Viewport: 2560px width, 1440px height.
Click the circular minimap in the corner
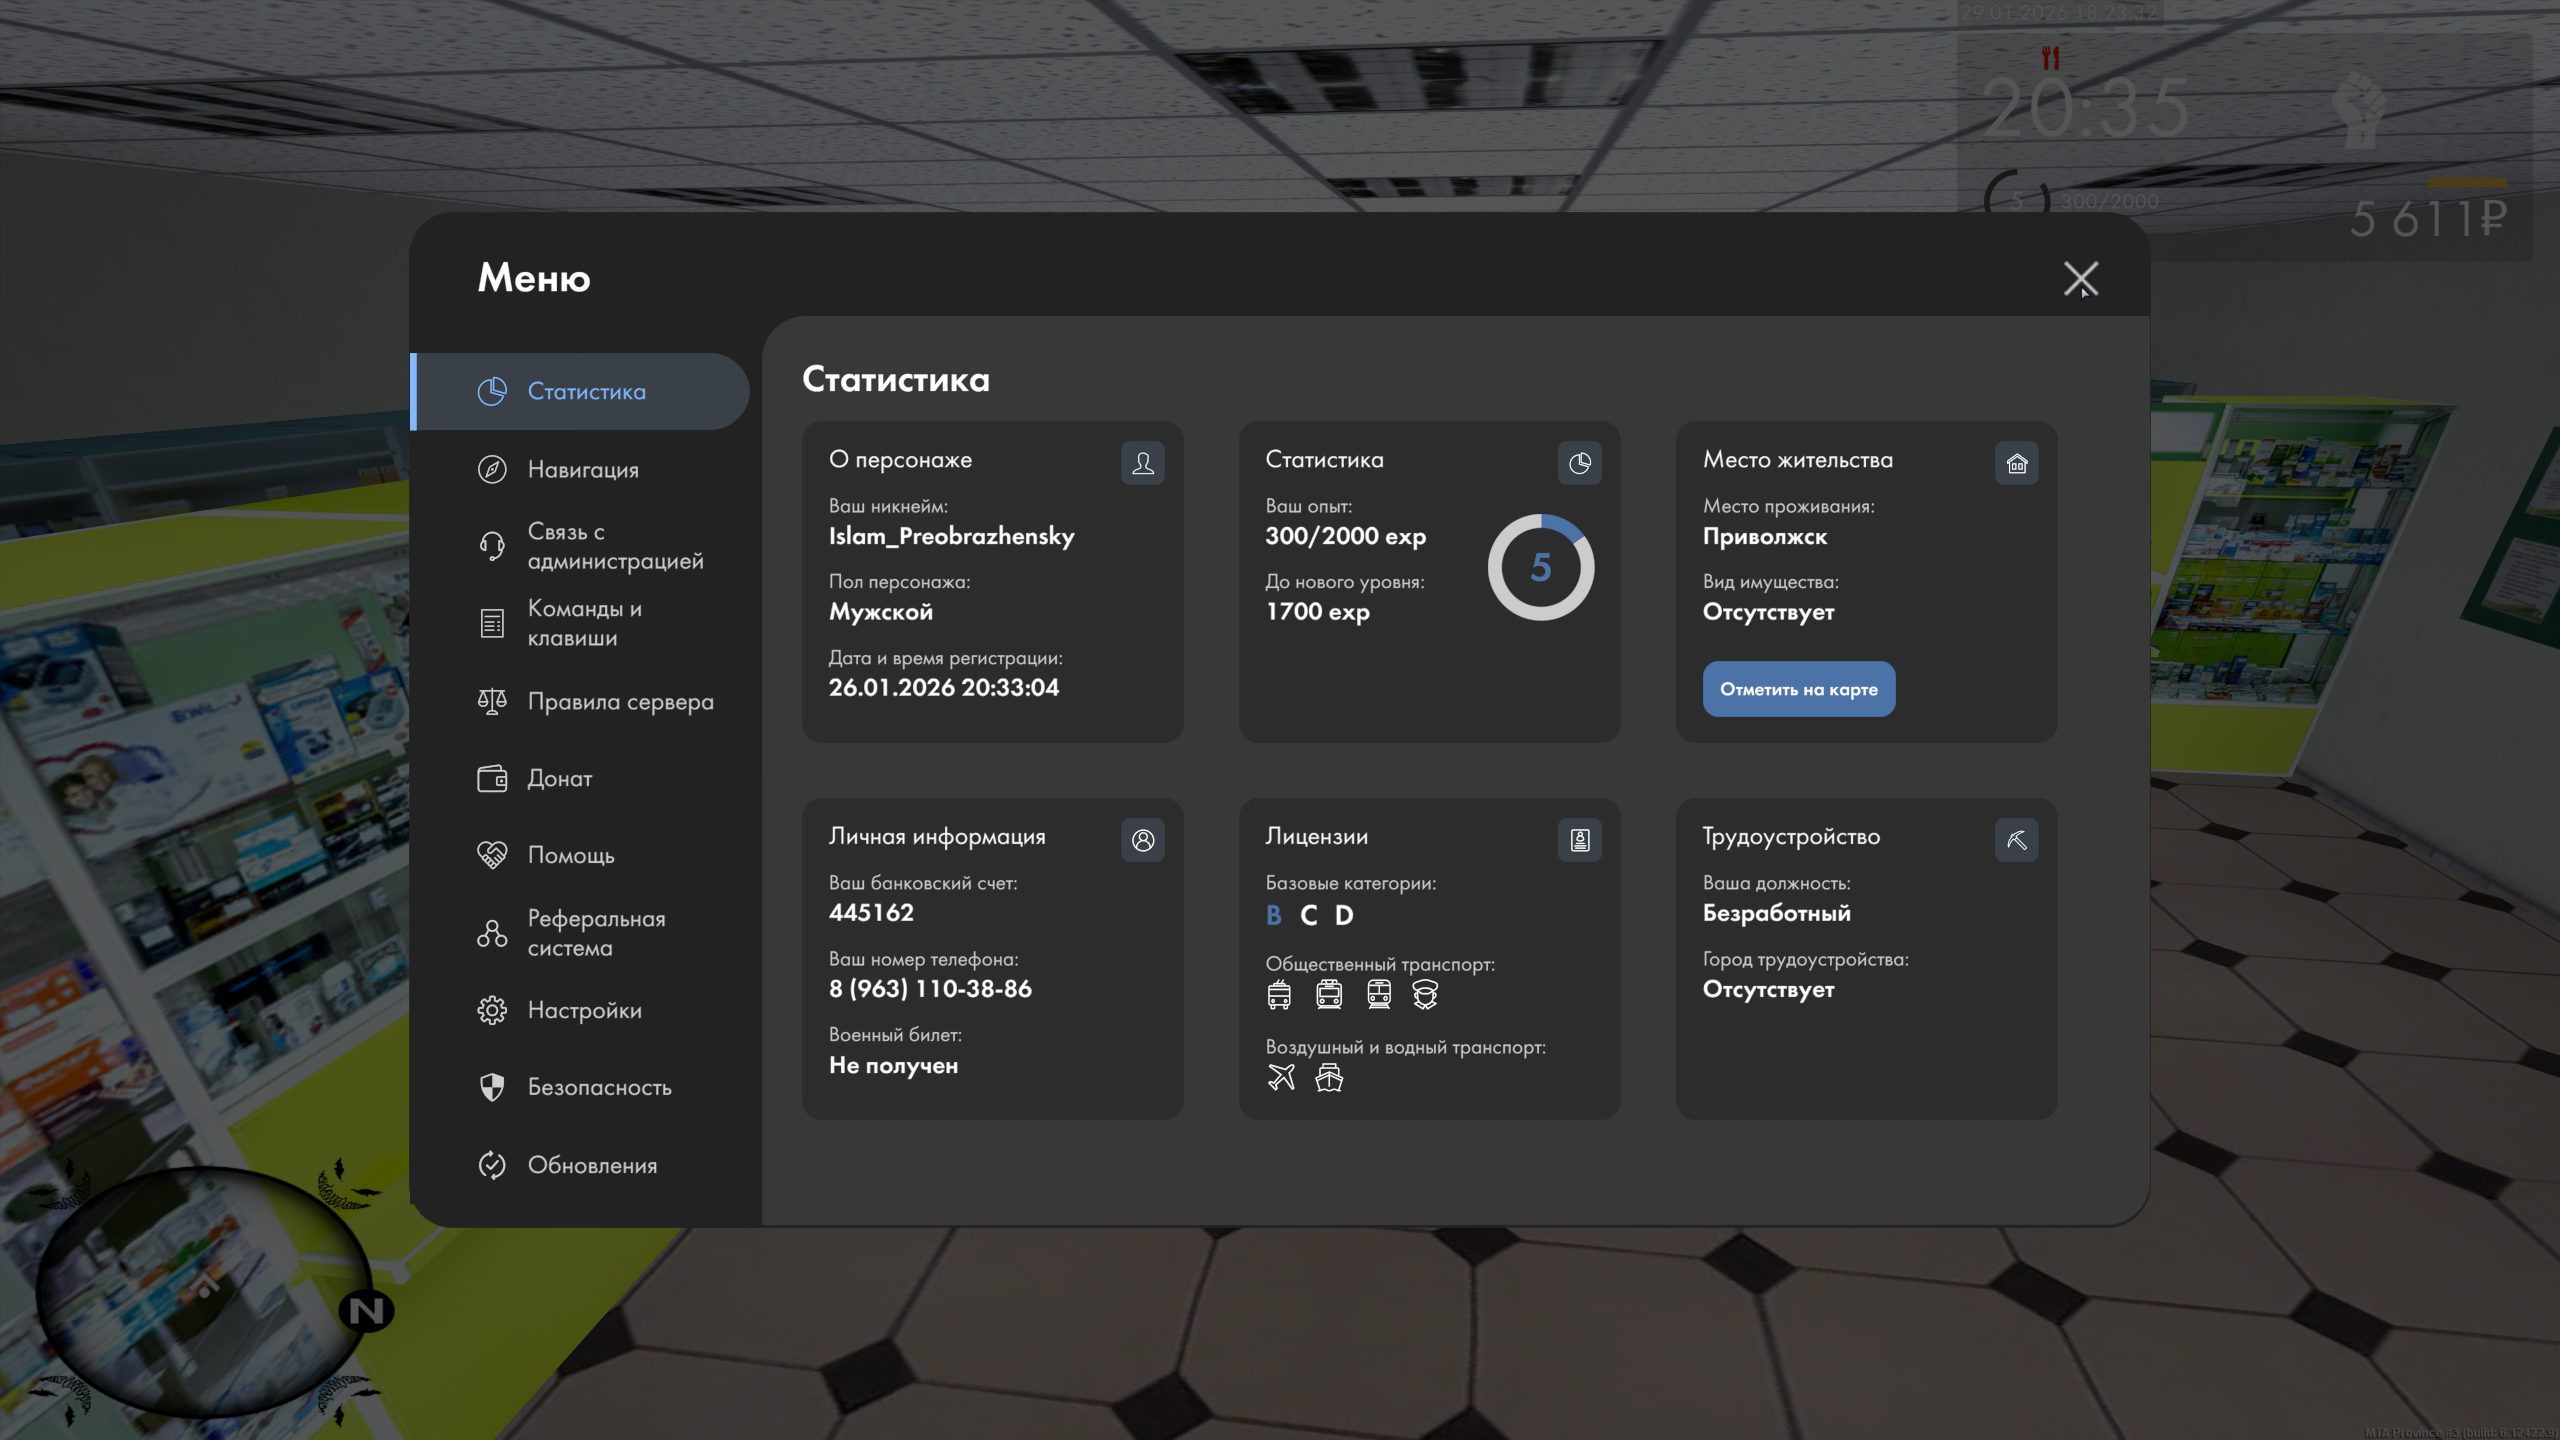[x=205, y=1292]
